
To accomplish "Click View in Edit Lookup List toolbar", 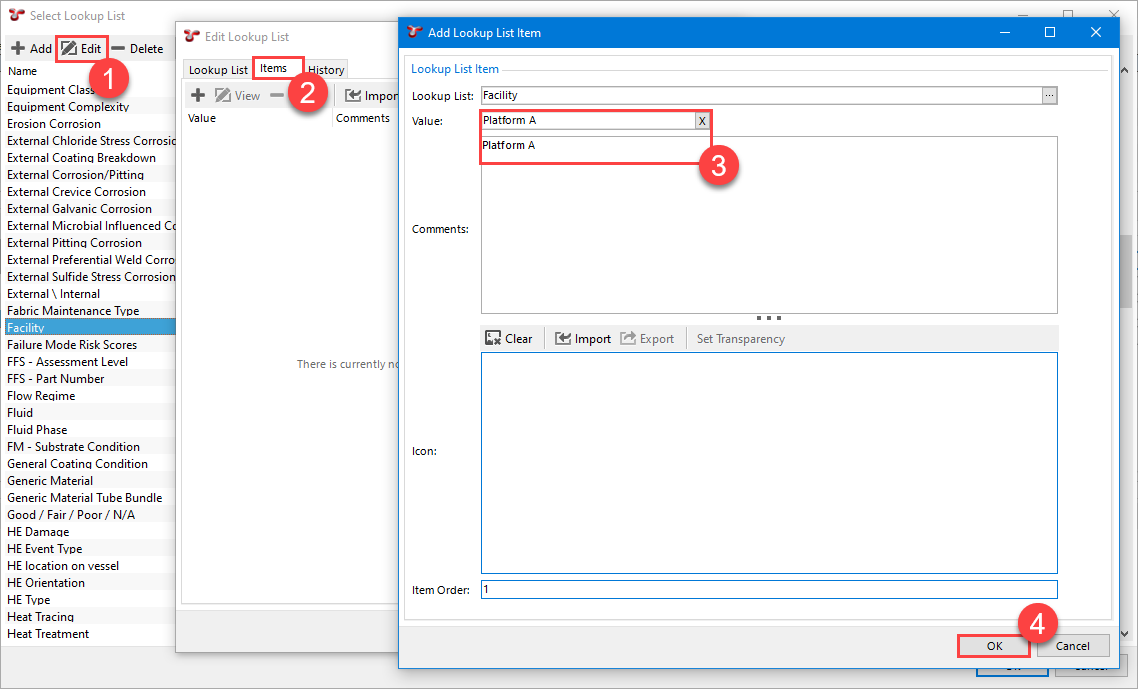I will coord(237,95).
